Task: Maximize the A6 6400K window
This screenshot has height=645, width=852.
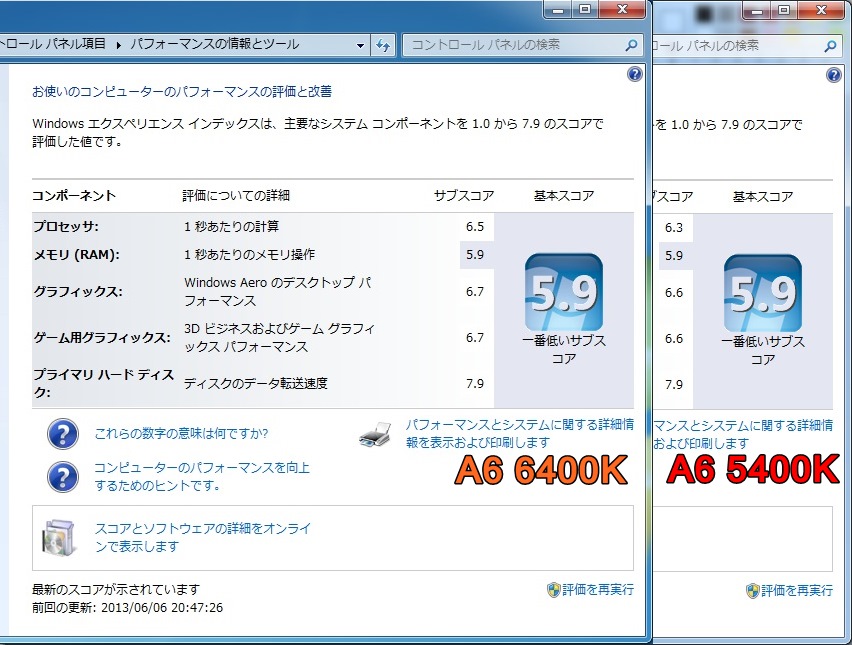Action: pos(585,9)
